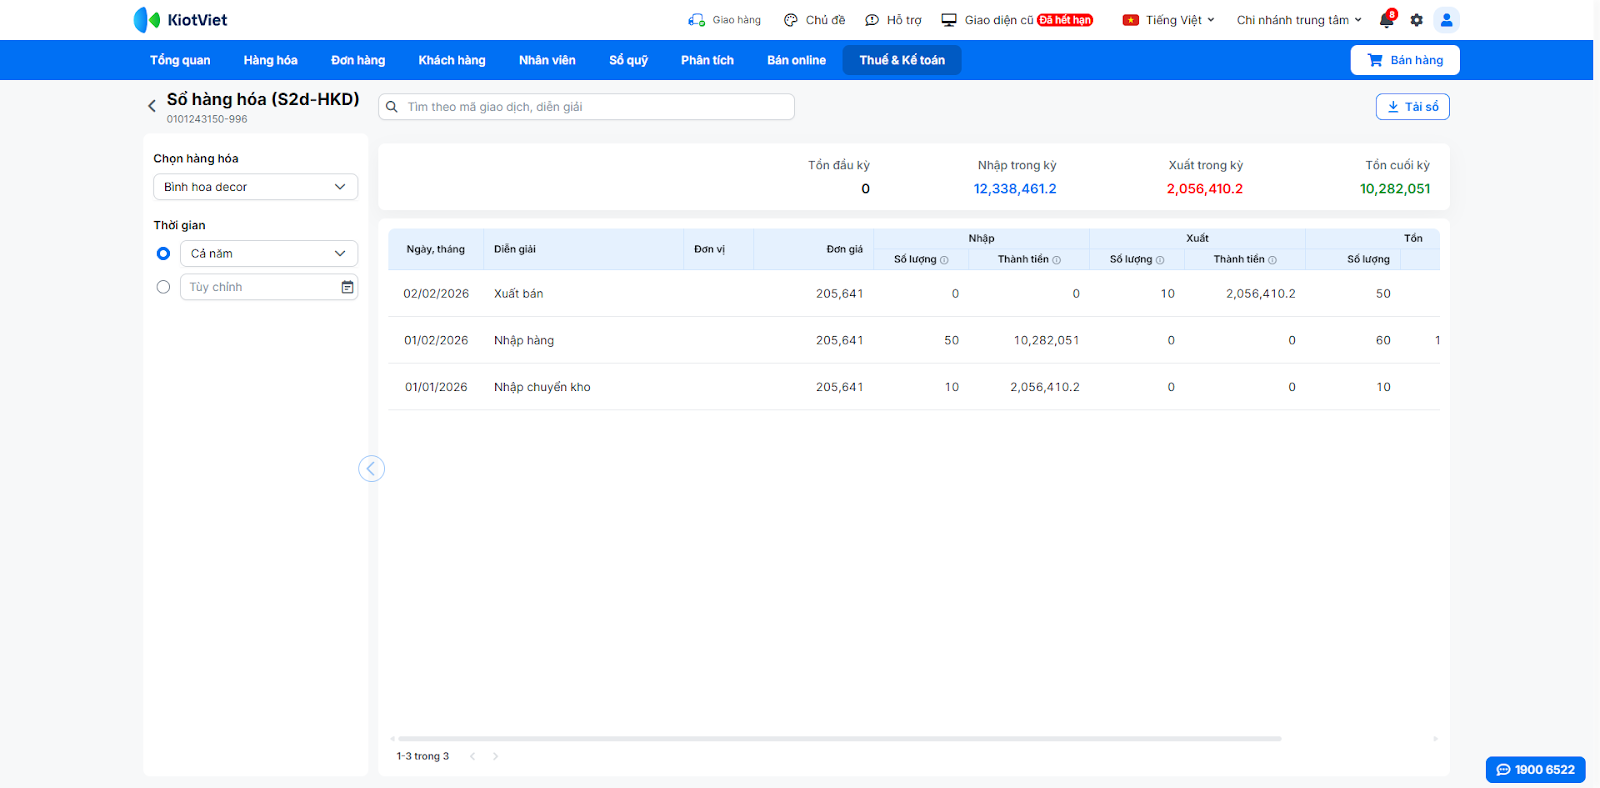1600x788 pixels.
Task: Open the Cả năm time period dropdown
Action: (x=268, y=254)
